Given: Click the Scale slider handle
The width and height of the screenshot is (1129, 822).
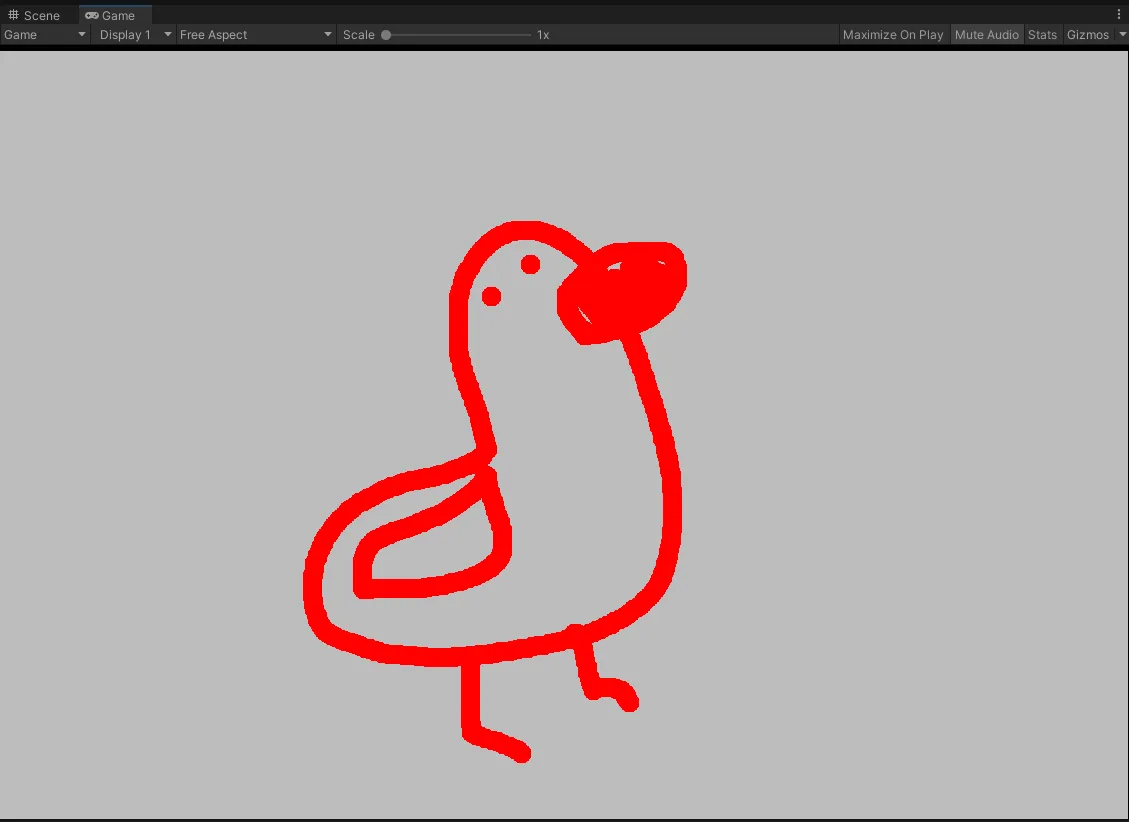Looking at the screenshot, I should click(x=386, y=35).
